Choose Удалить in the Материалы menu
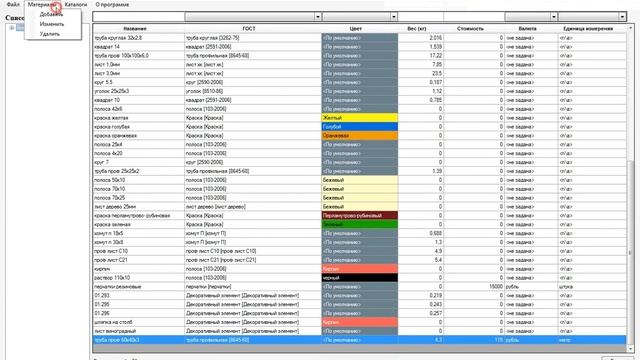640x360 pixels. point(50,34)
